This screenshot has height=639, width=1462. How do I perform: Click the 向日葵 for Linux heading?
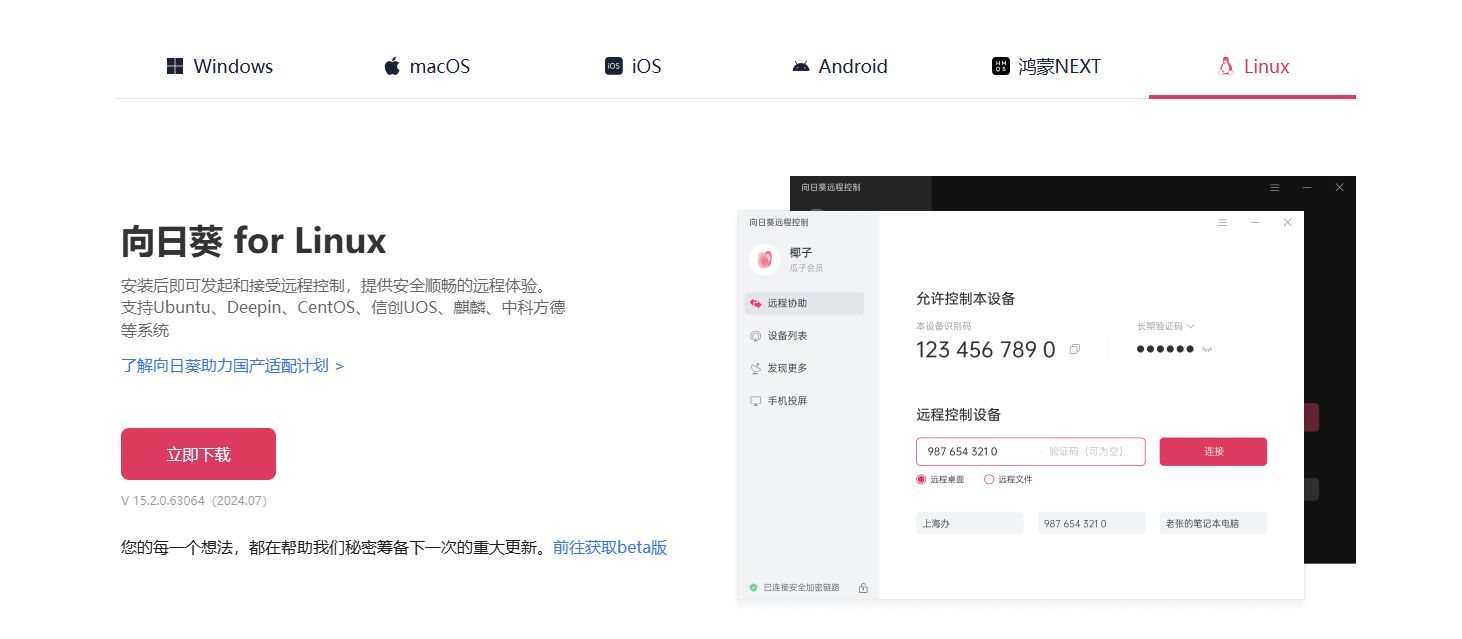(253, 241)
